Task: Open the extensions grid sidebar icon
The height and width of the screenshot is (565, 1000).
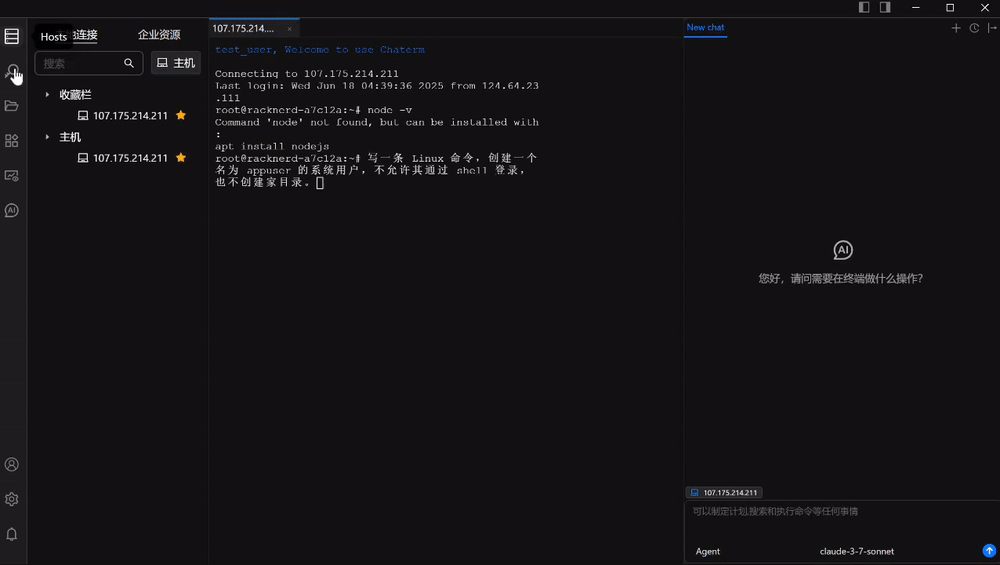Action: click(x=11, y=140)
